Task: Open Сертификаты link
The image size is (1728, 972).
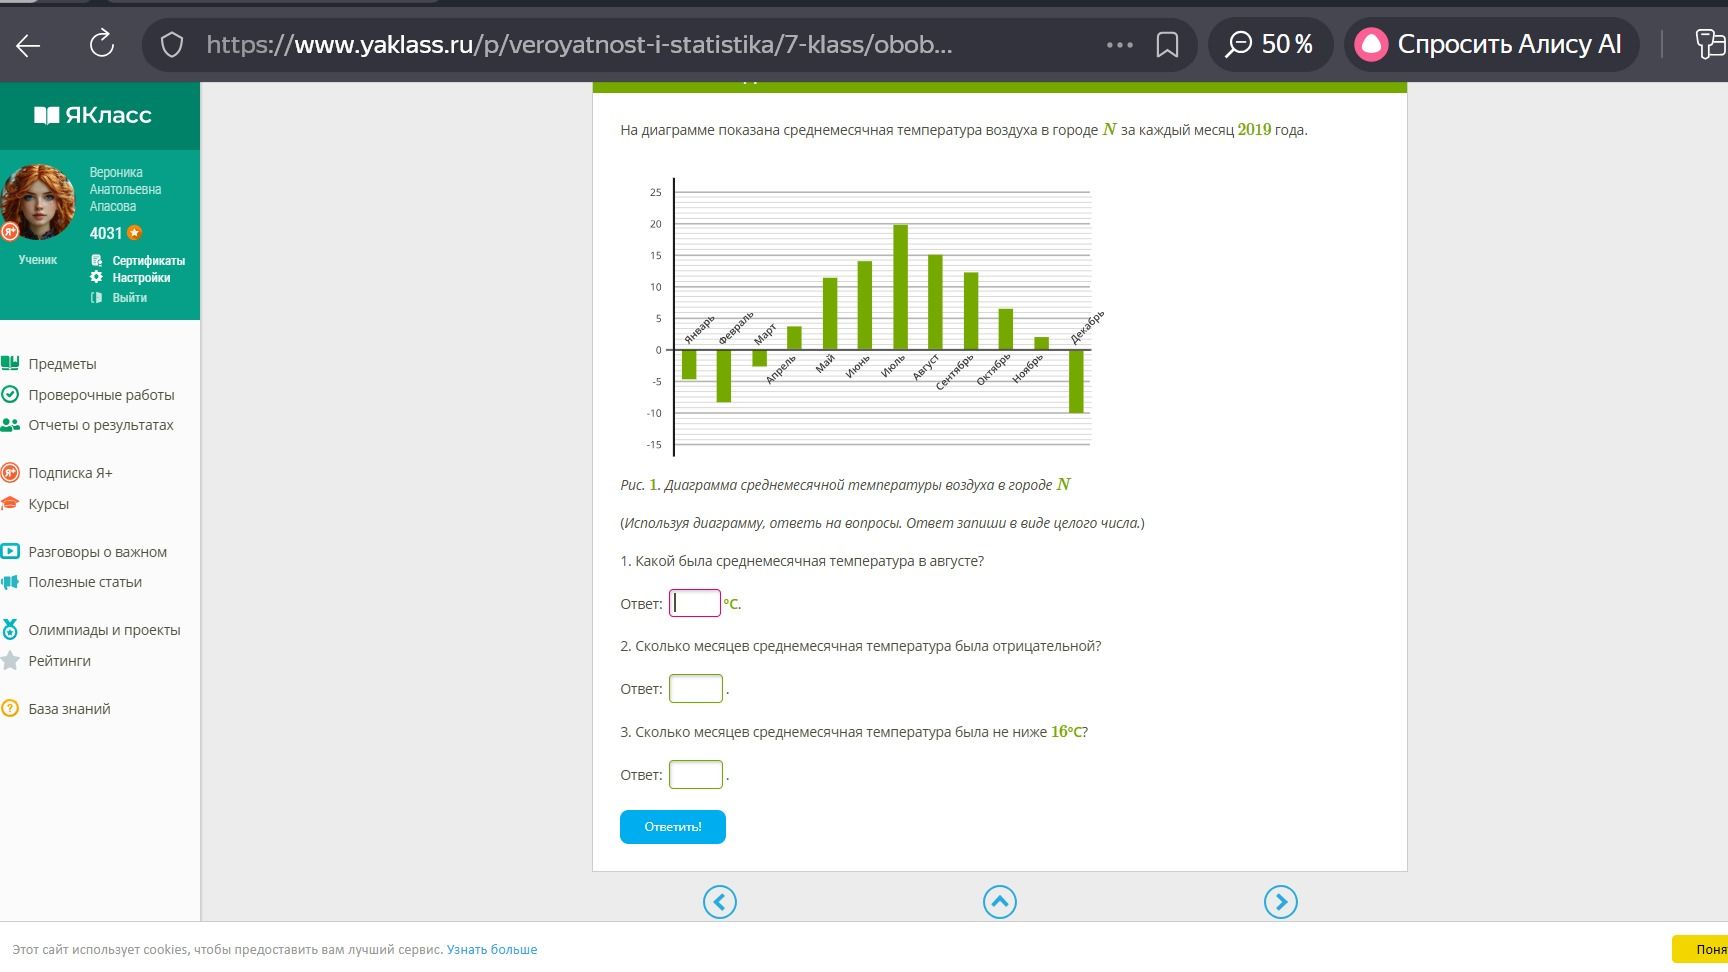Action: click(x=148, y=261)
